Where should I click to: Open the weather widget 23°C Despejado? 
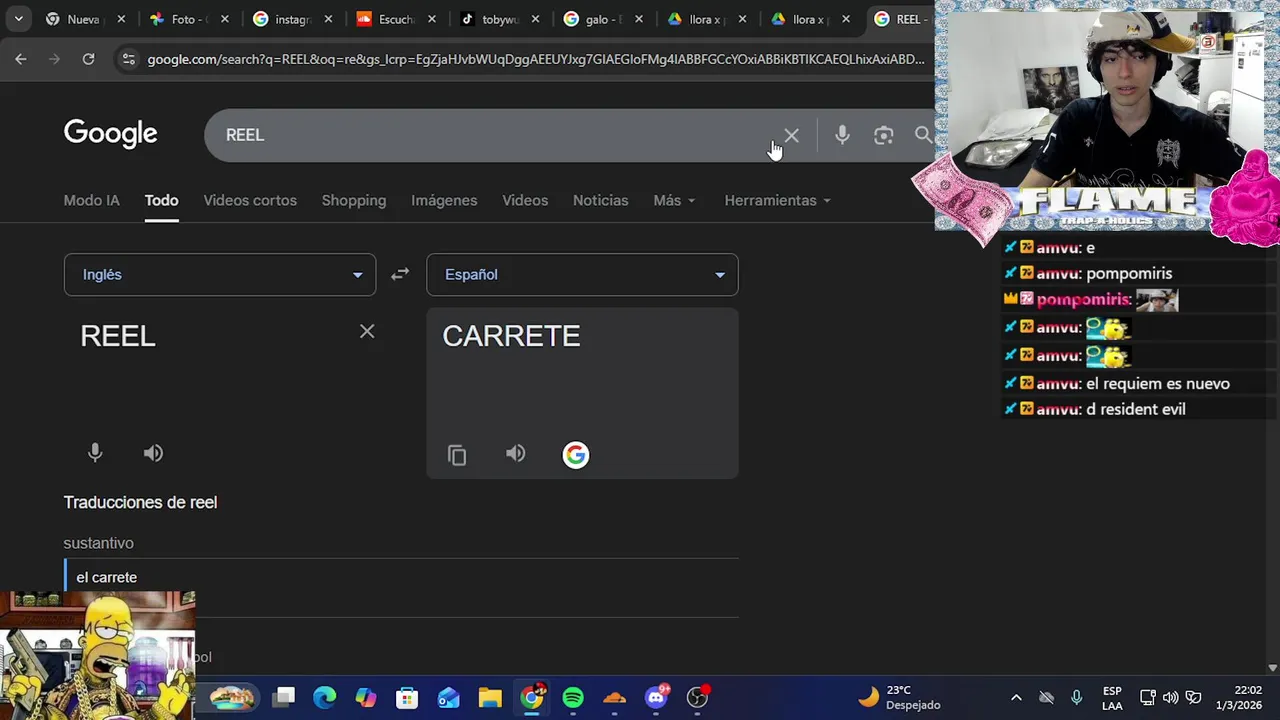coord(898,697)
